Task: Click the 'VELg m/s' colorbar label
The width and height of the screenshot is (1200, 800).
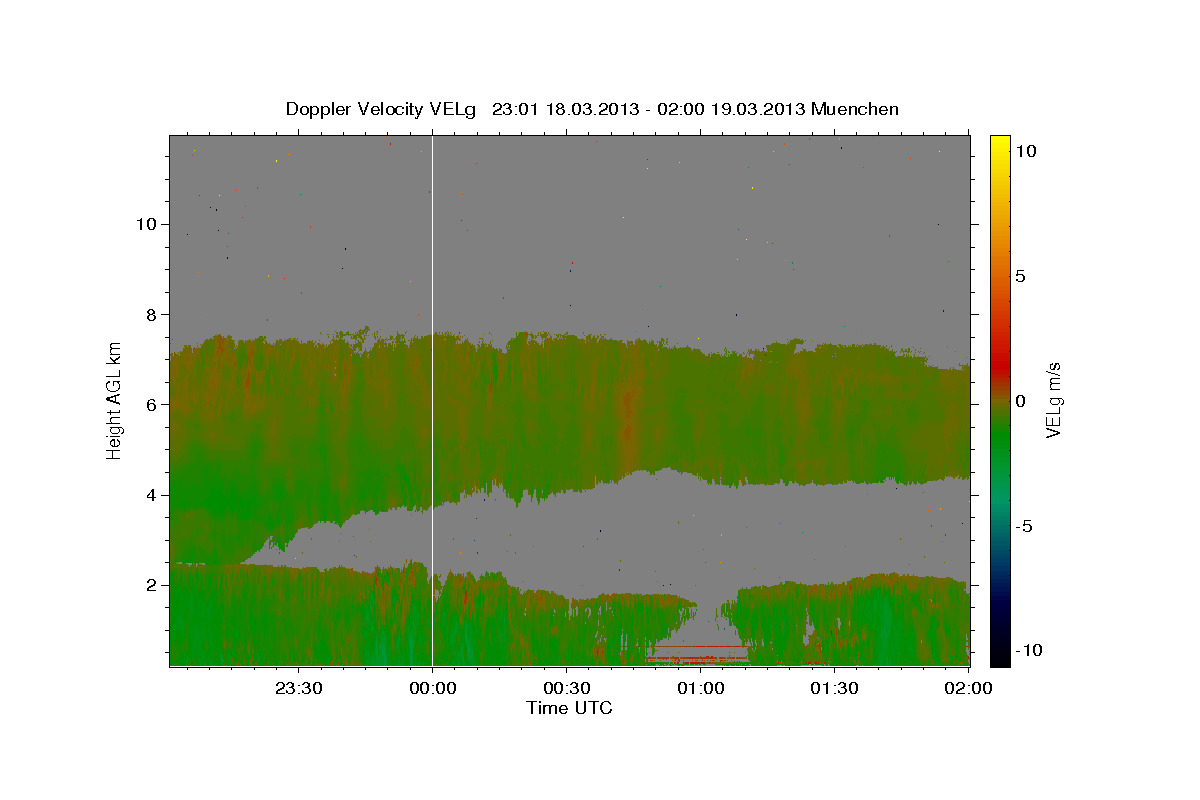Action: 1053,400
